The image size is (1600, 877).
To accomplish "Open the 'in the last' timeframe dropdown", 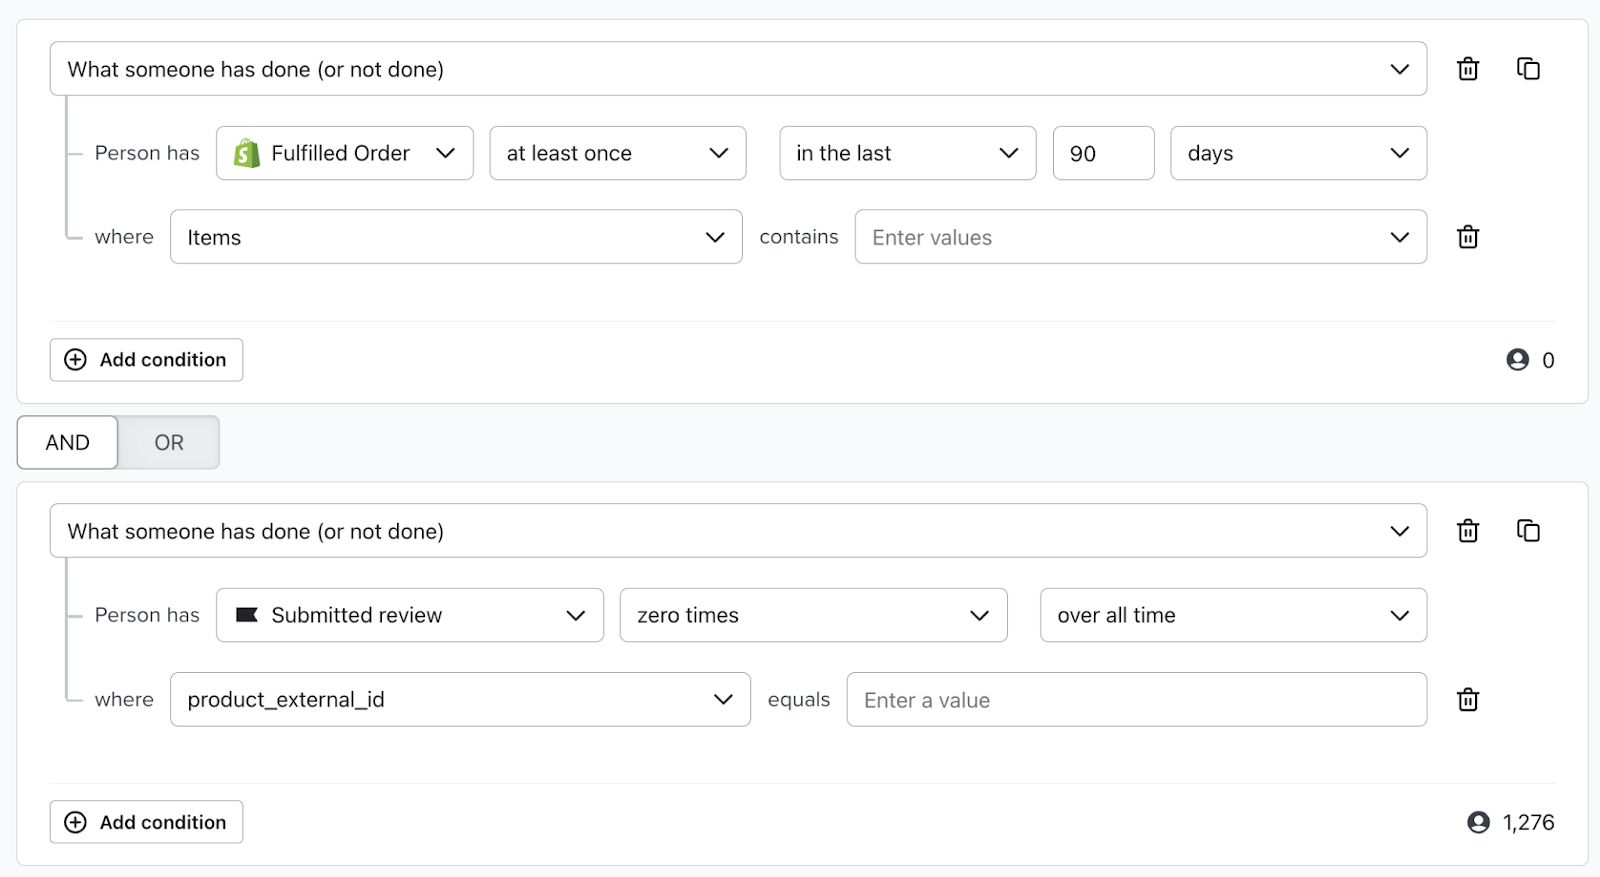I will (907, 153).
